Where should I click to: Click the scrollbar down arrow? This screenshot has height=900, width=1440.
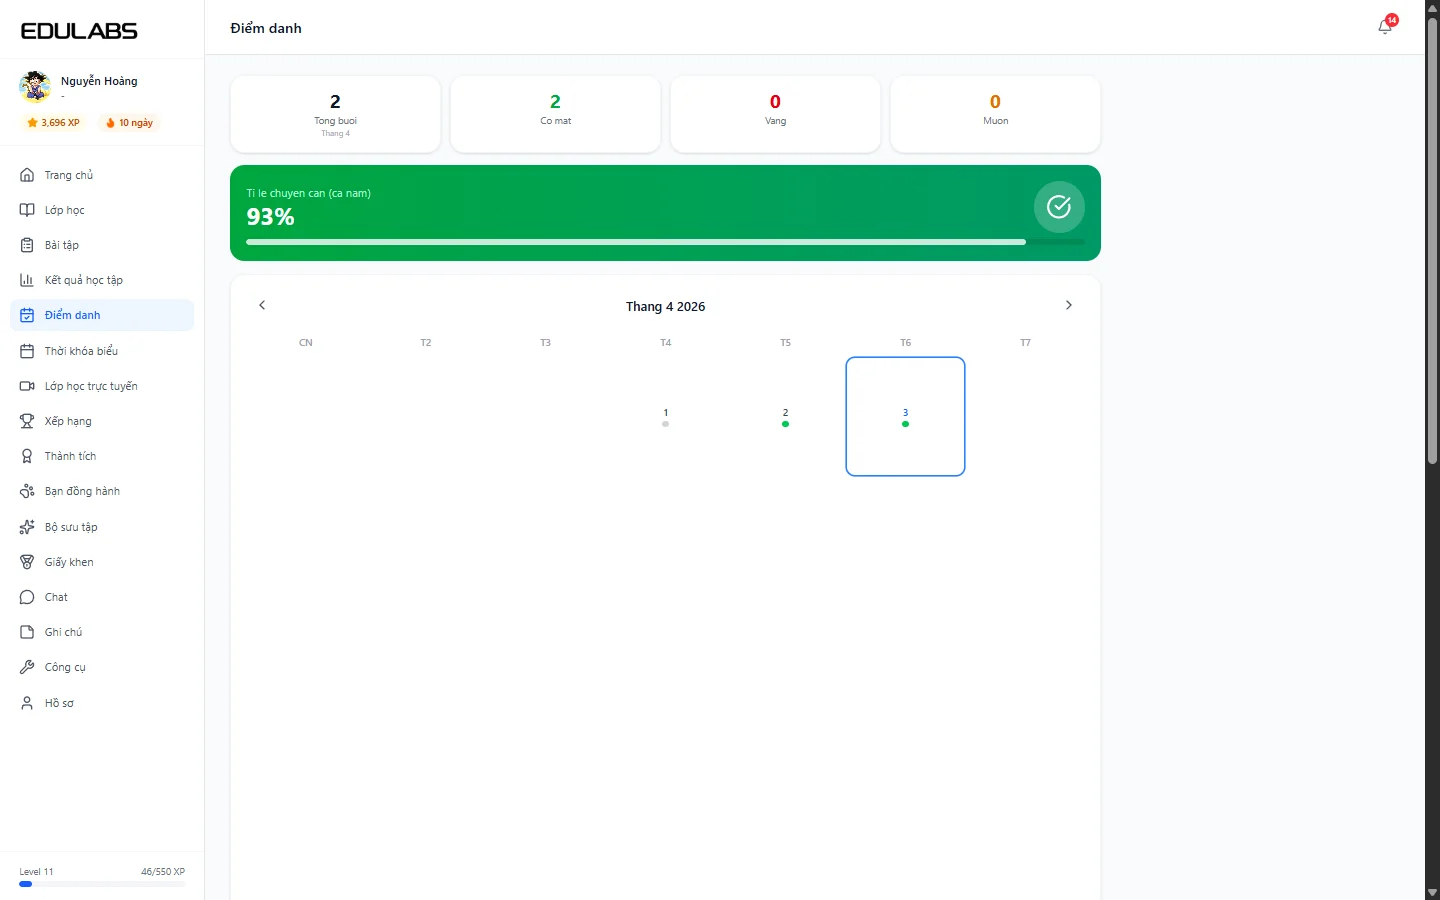[1432, 892]
